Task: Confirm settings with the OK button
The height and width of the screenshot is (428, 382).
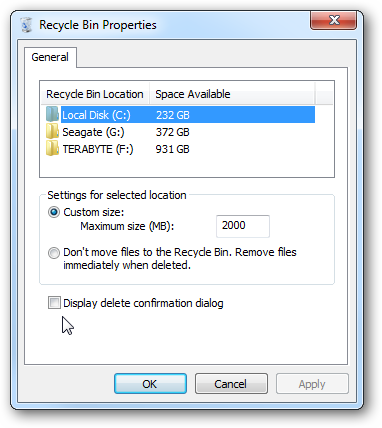Action: [150, 384]
